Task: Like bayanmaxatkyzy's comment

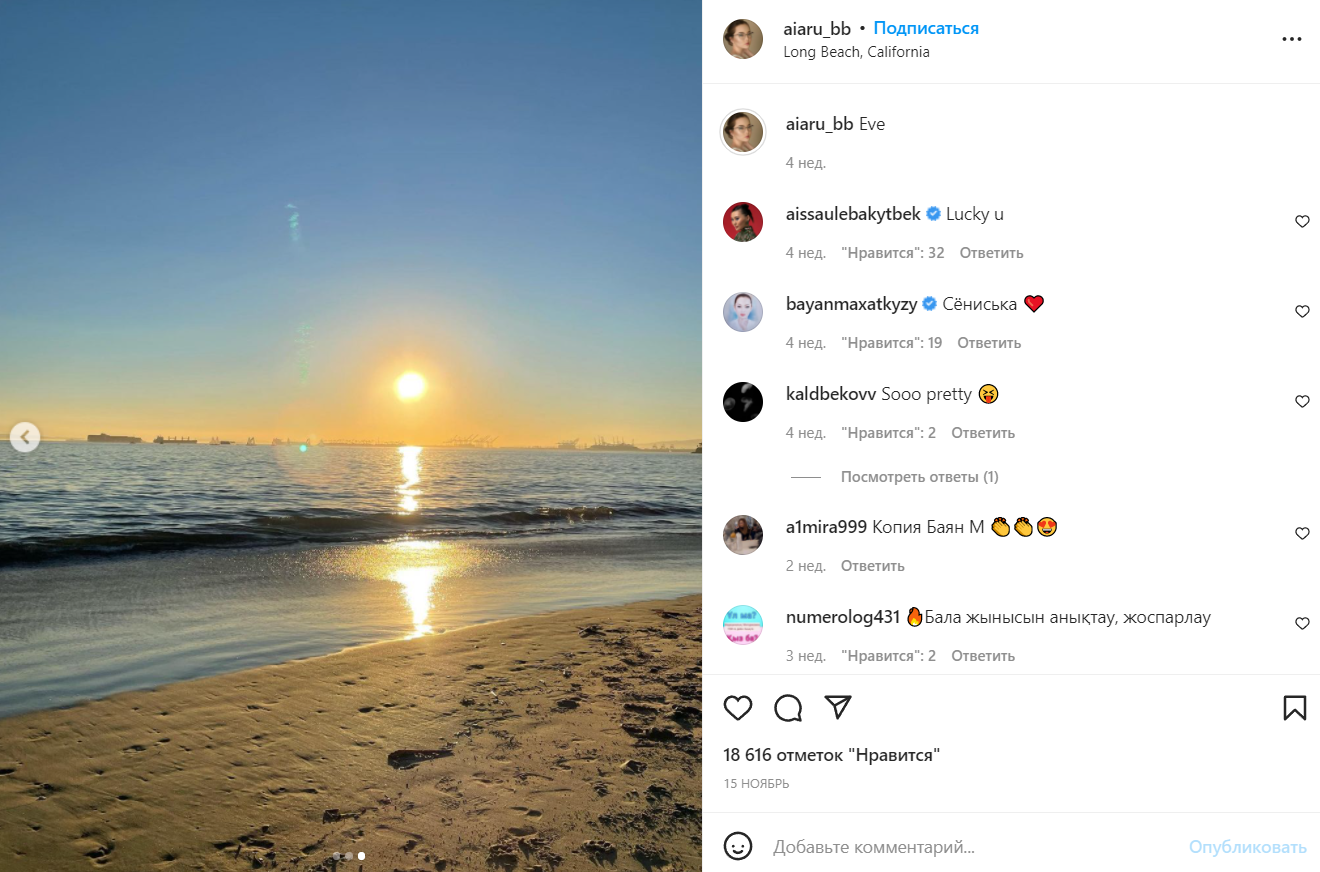Action: (x=1302, y=312)
